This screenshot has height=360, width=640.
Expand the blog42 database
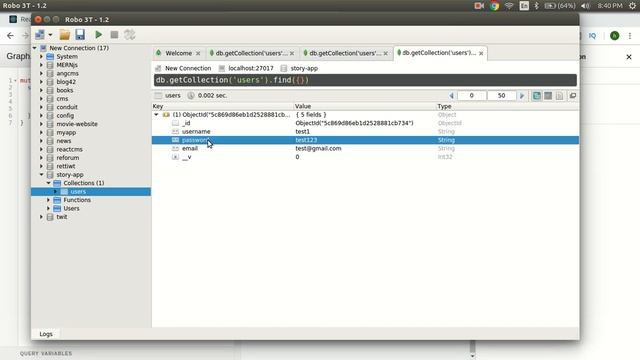click(42, 82)
